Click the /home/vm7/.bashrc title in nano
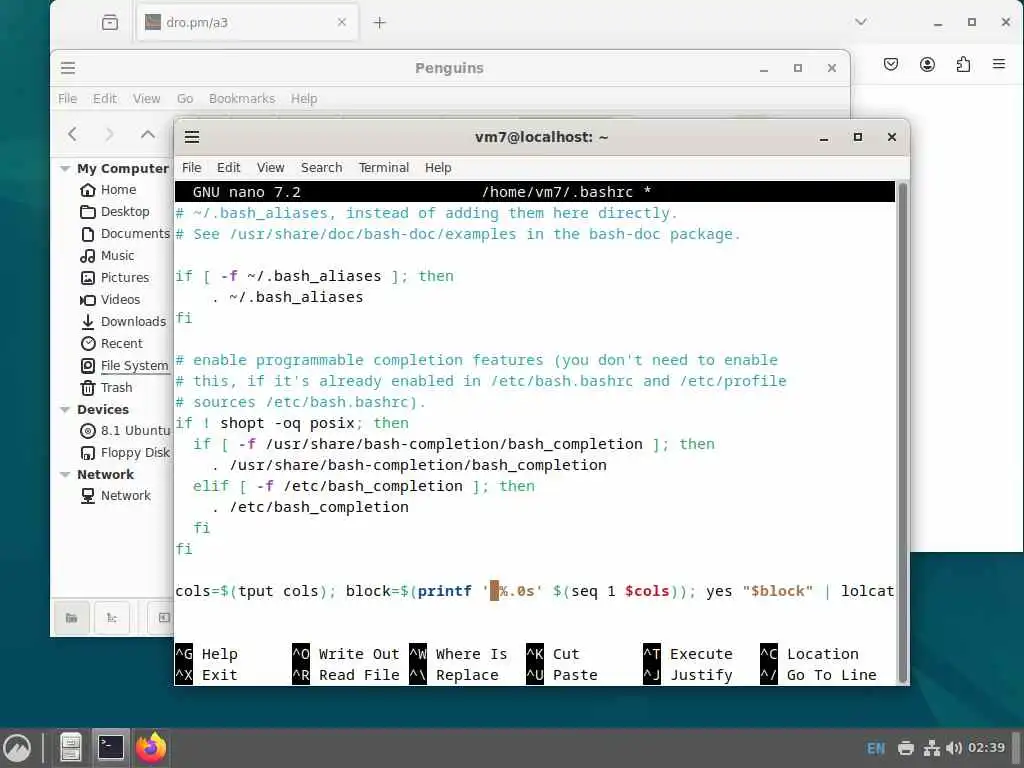 557,192
